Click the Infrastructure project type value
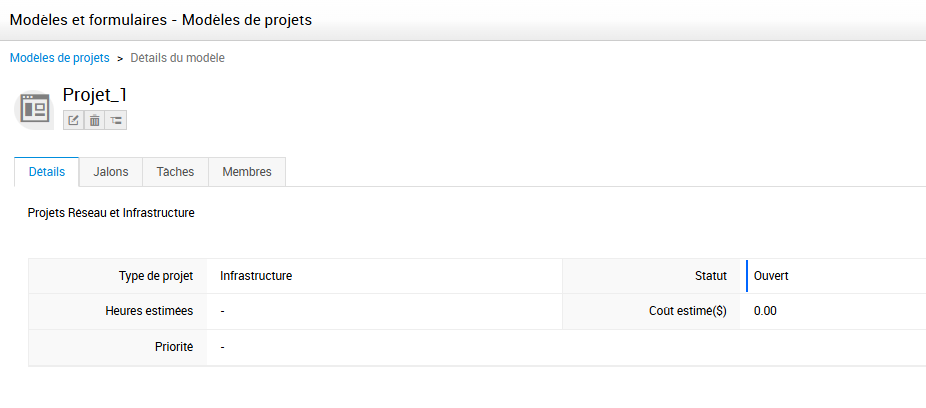Screen dimensions: 926x408 [256, 276]
